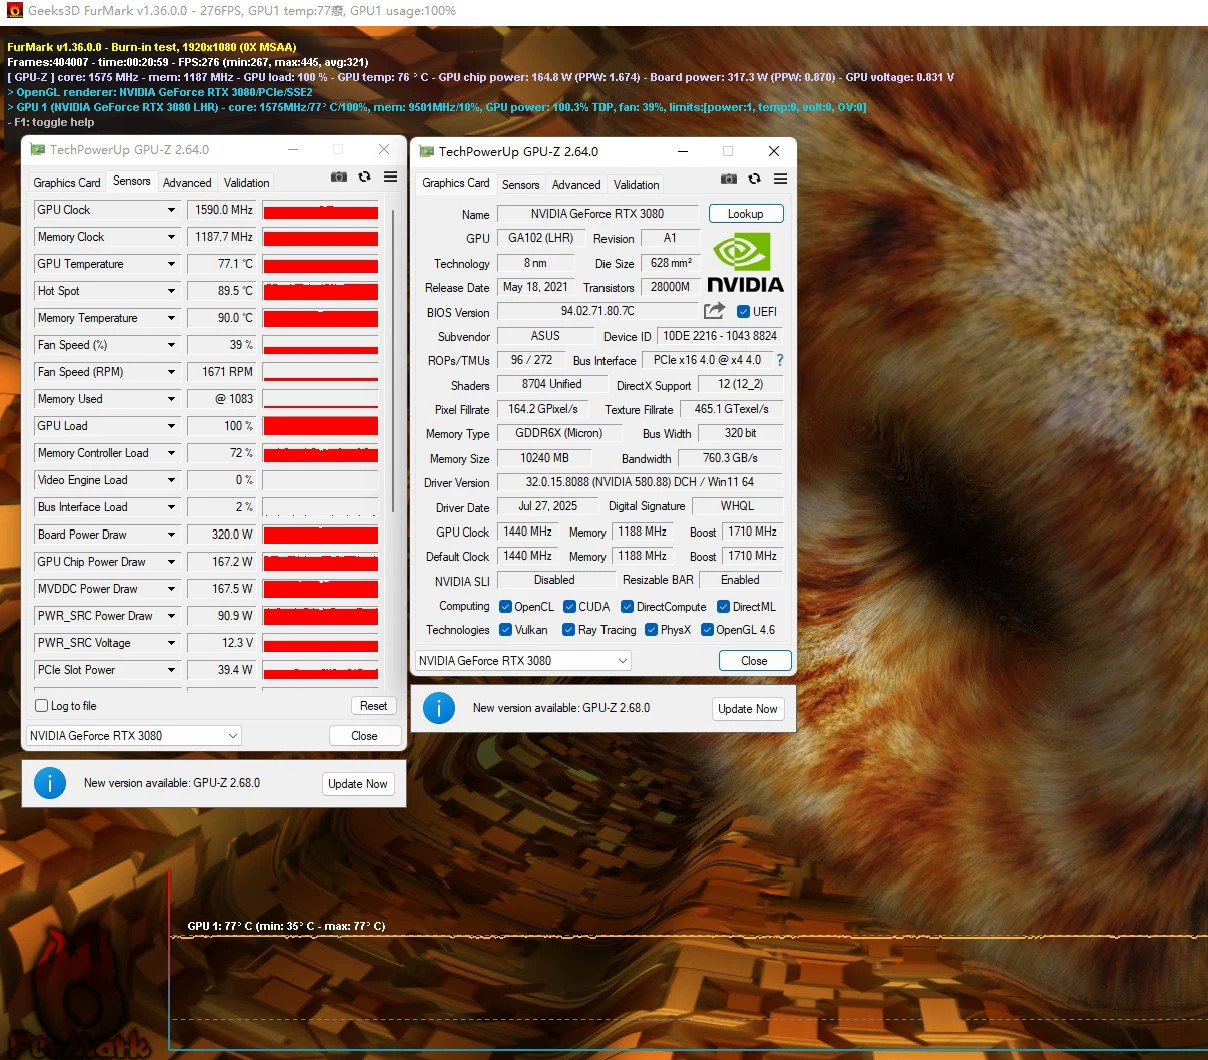Image resolution: width=1208 pixels, height=1060 pixels.
Task: Click BIOS share/export icon
Action: 714,311
